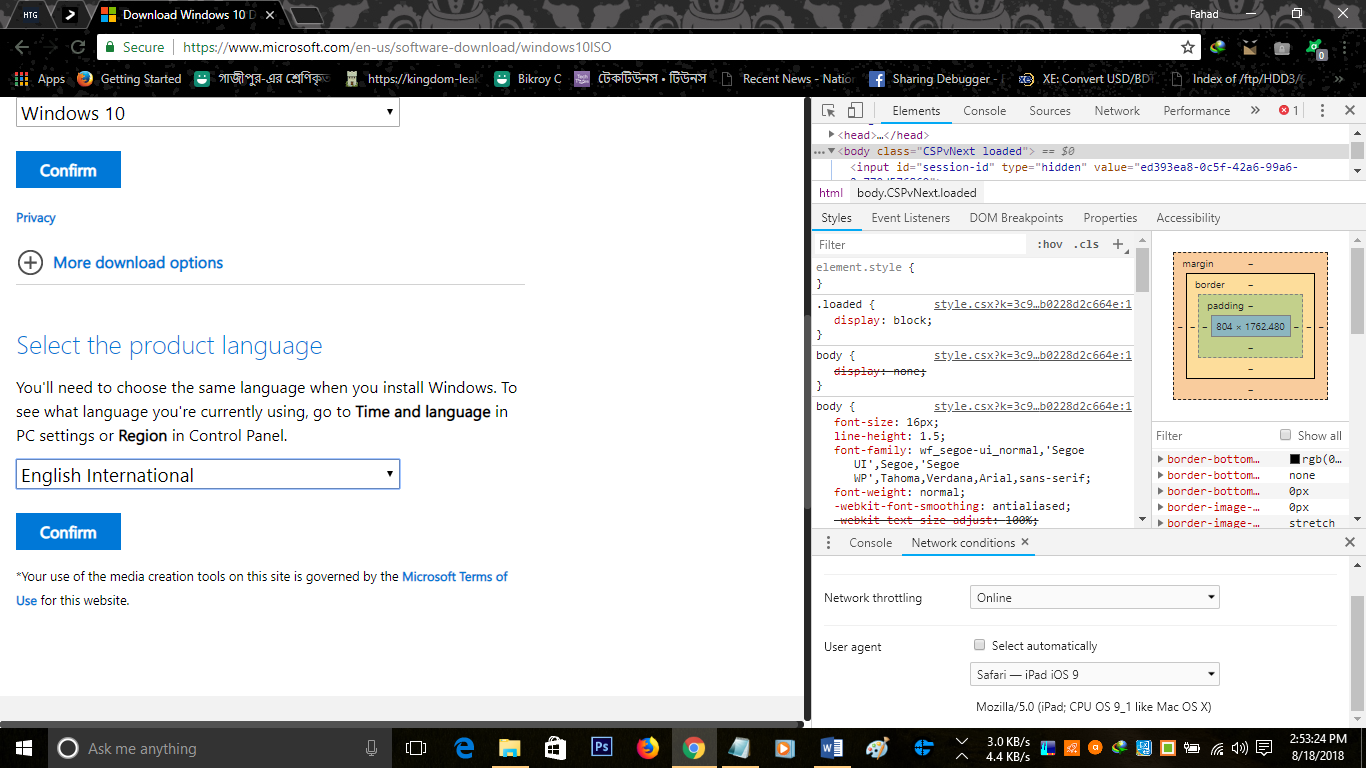The height and width of the screenshot is (768, 1366).
Task: Focus the computed properties Filter field
Action: coord(1213,436)
